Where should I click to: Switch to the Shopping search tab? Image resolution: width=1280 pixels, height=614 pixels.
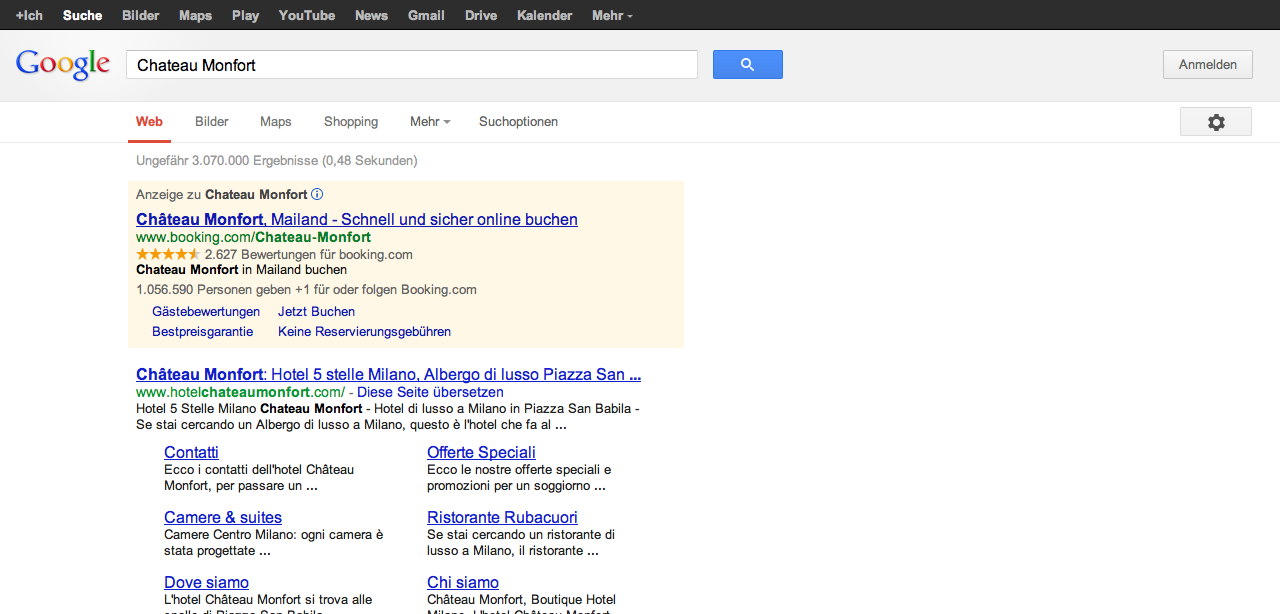pyautogui.click(x=350, y=122)
